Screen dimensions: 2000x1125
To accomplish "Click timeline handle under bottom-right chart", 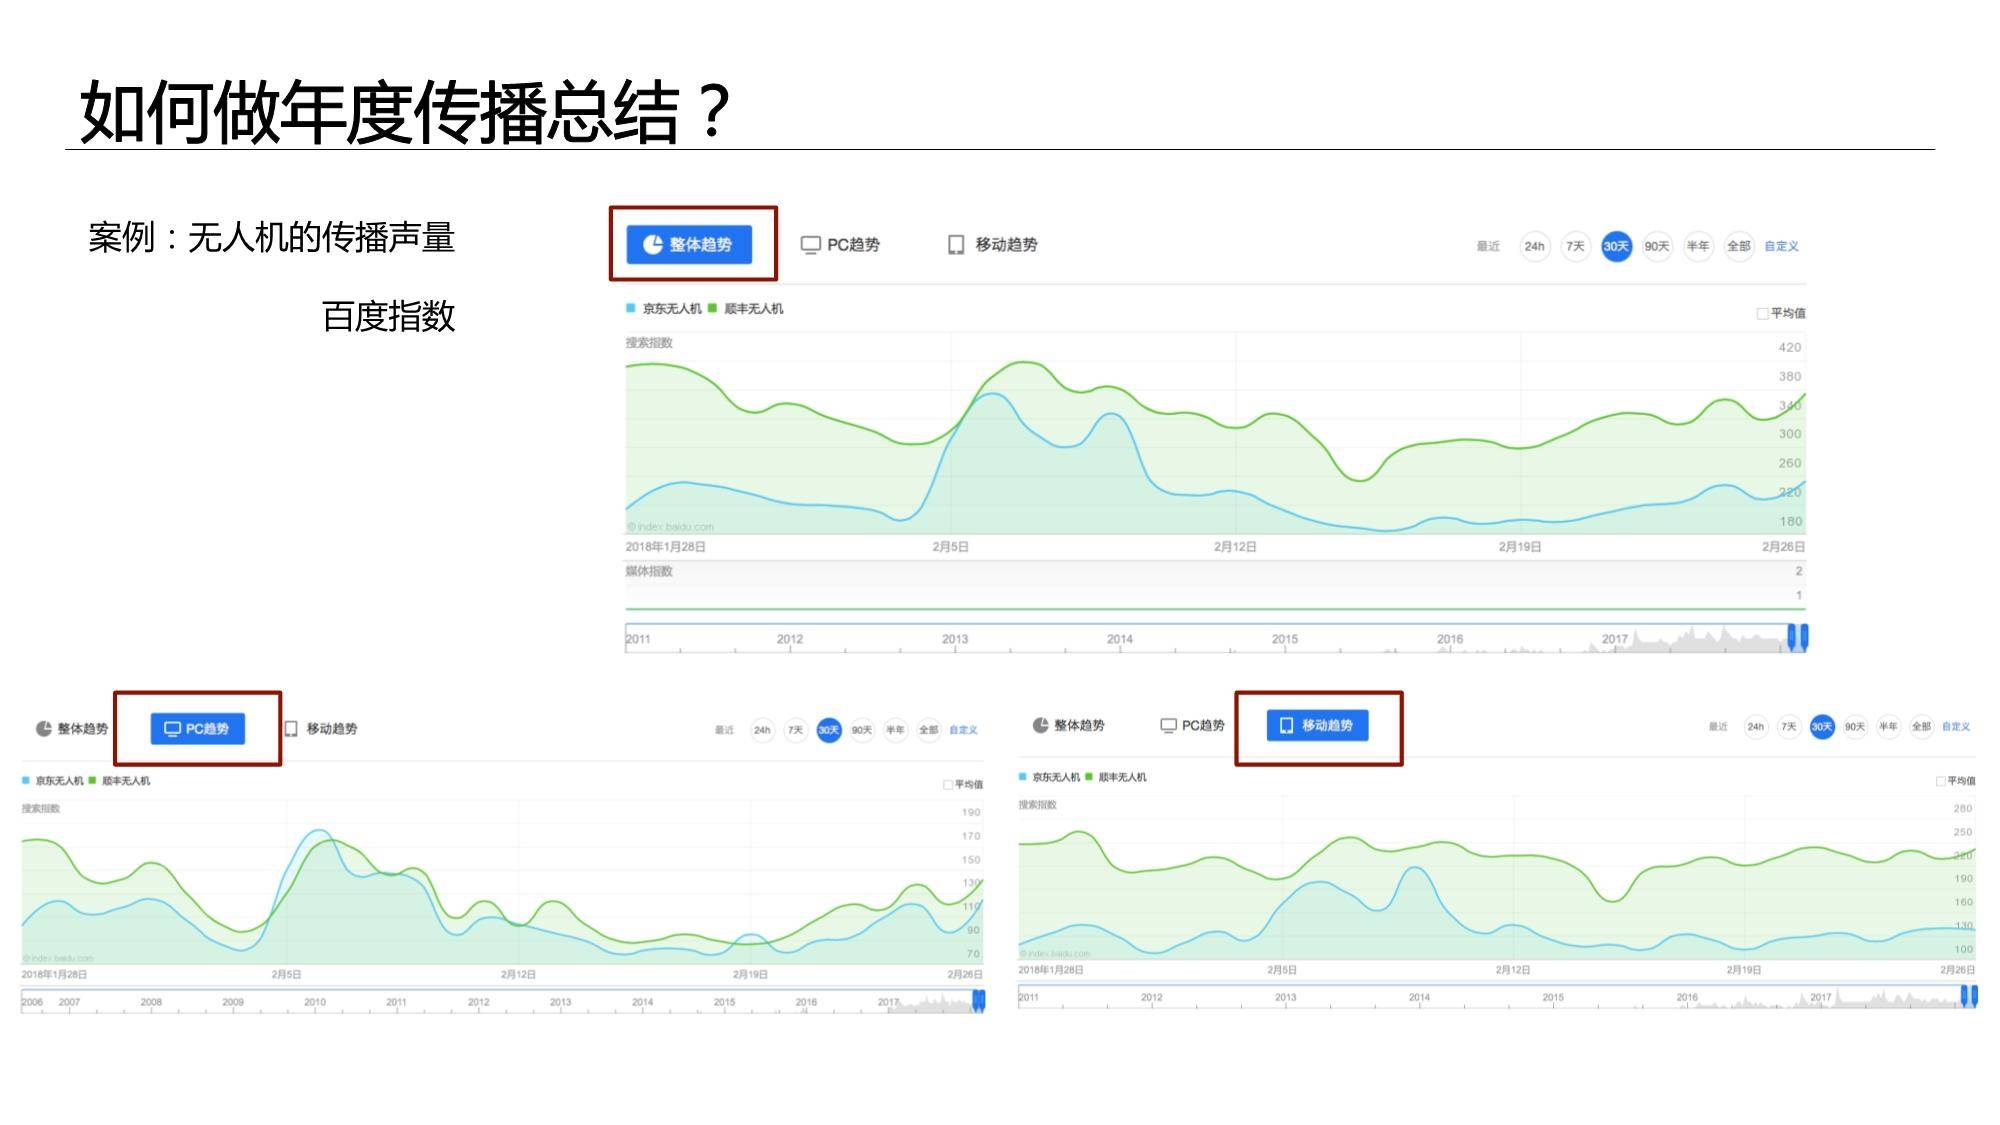I will click(x=1969, y=996).
